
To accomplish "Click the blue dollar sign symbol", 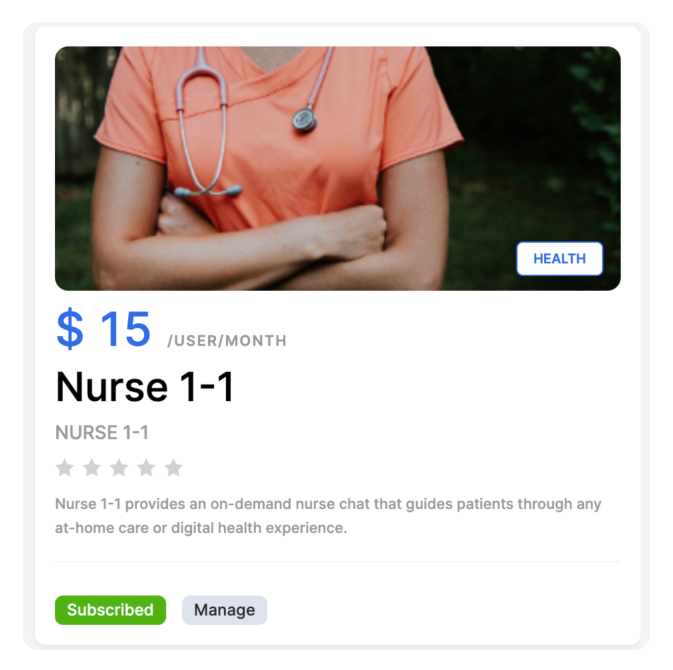I will [x=70, y=329].
